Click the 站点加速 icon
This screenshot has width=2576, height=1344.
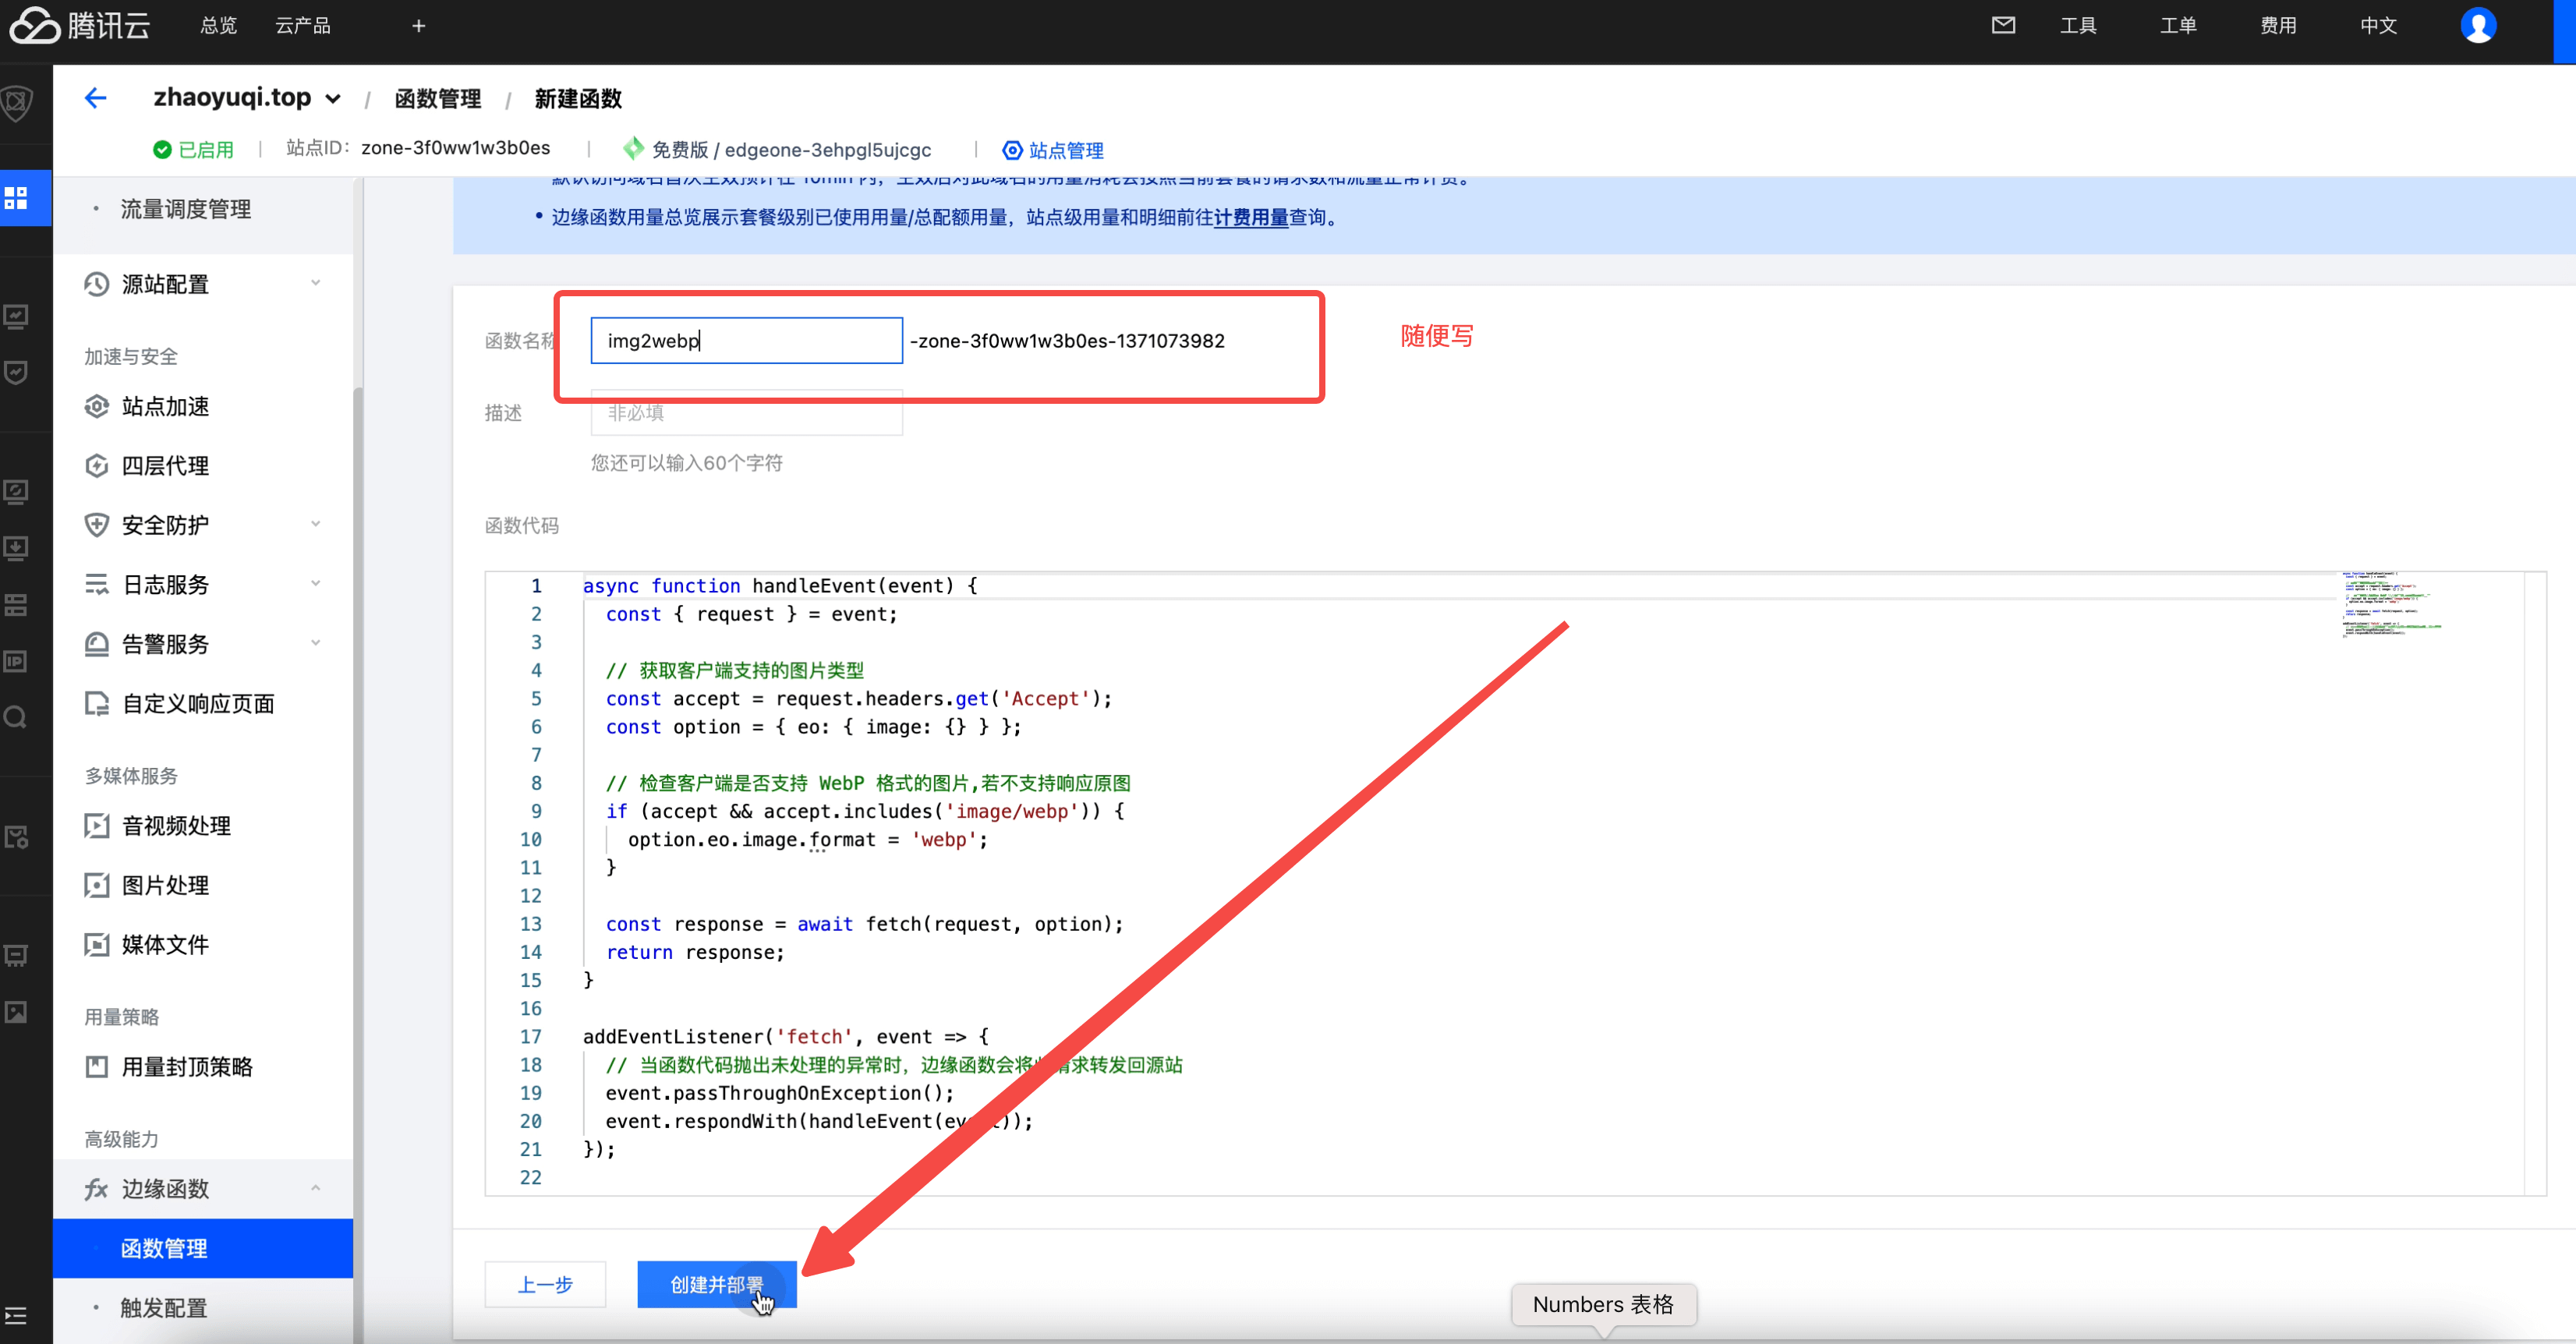coord(96,406)
